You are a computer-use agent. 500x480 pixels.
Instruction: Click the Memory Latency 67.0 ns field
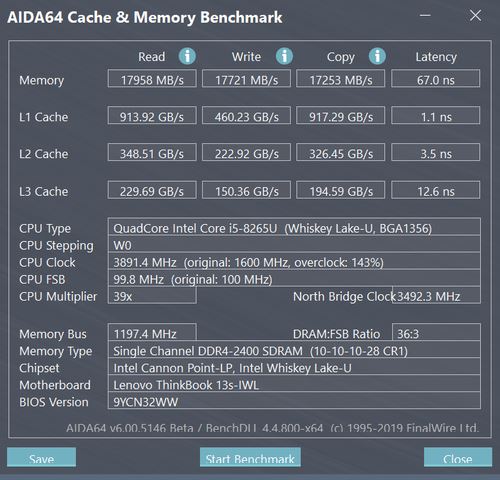pyautogui.click(x=436, y=79)
